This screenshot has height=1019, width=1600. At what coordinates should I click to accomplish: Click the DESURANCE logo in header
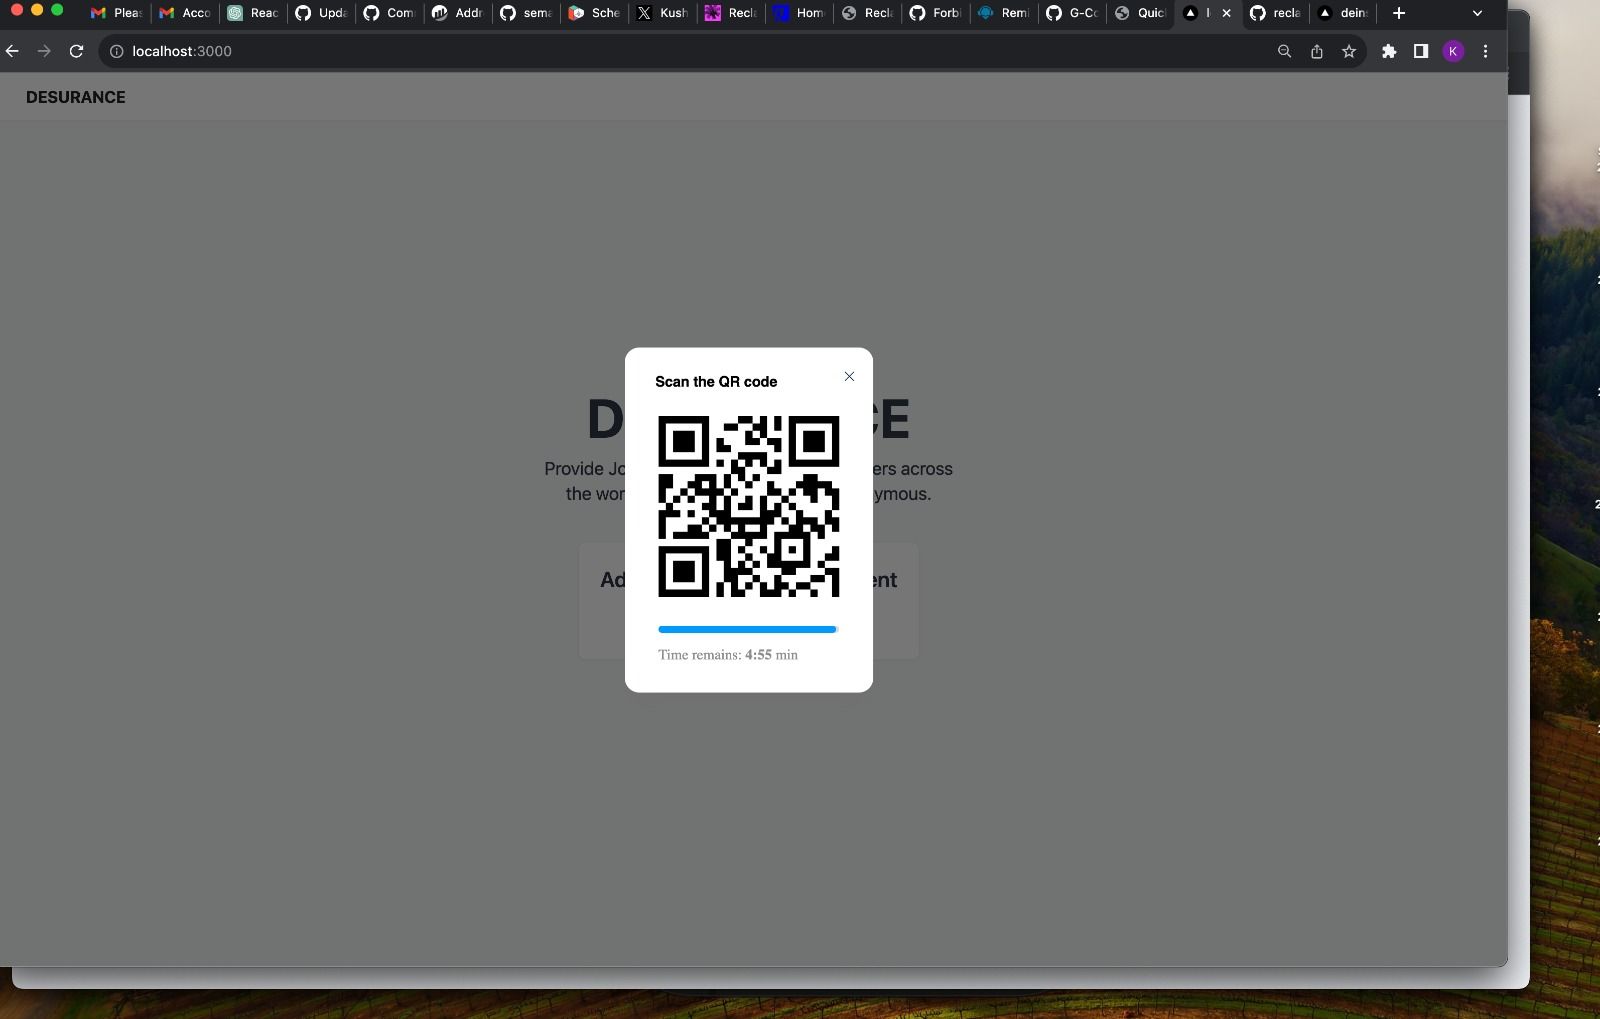point(76,97)
